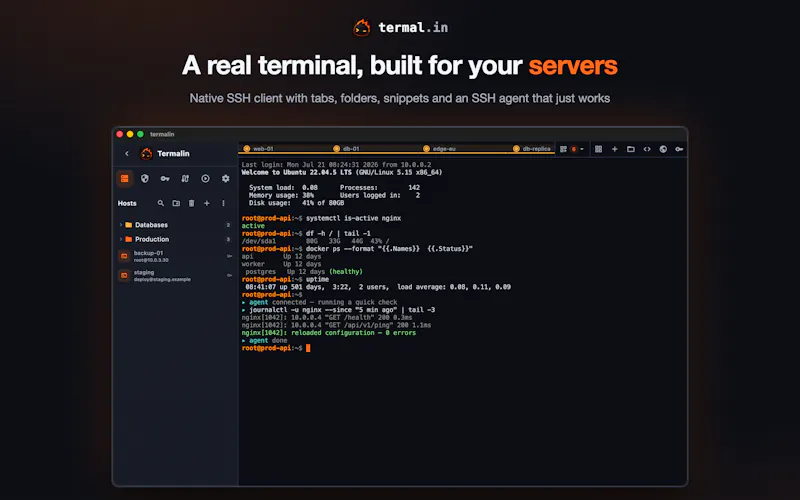This screenshot has height=500, width=800.
Task: Select the Databases folder
Action: (x=175, y=225)
